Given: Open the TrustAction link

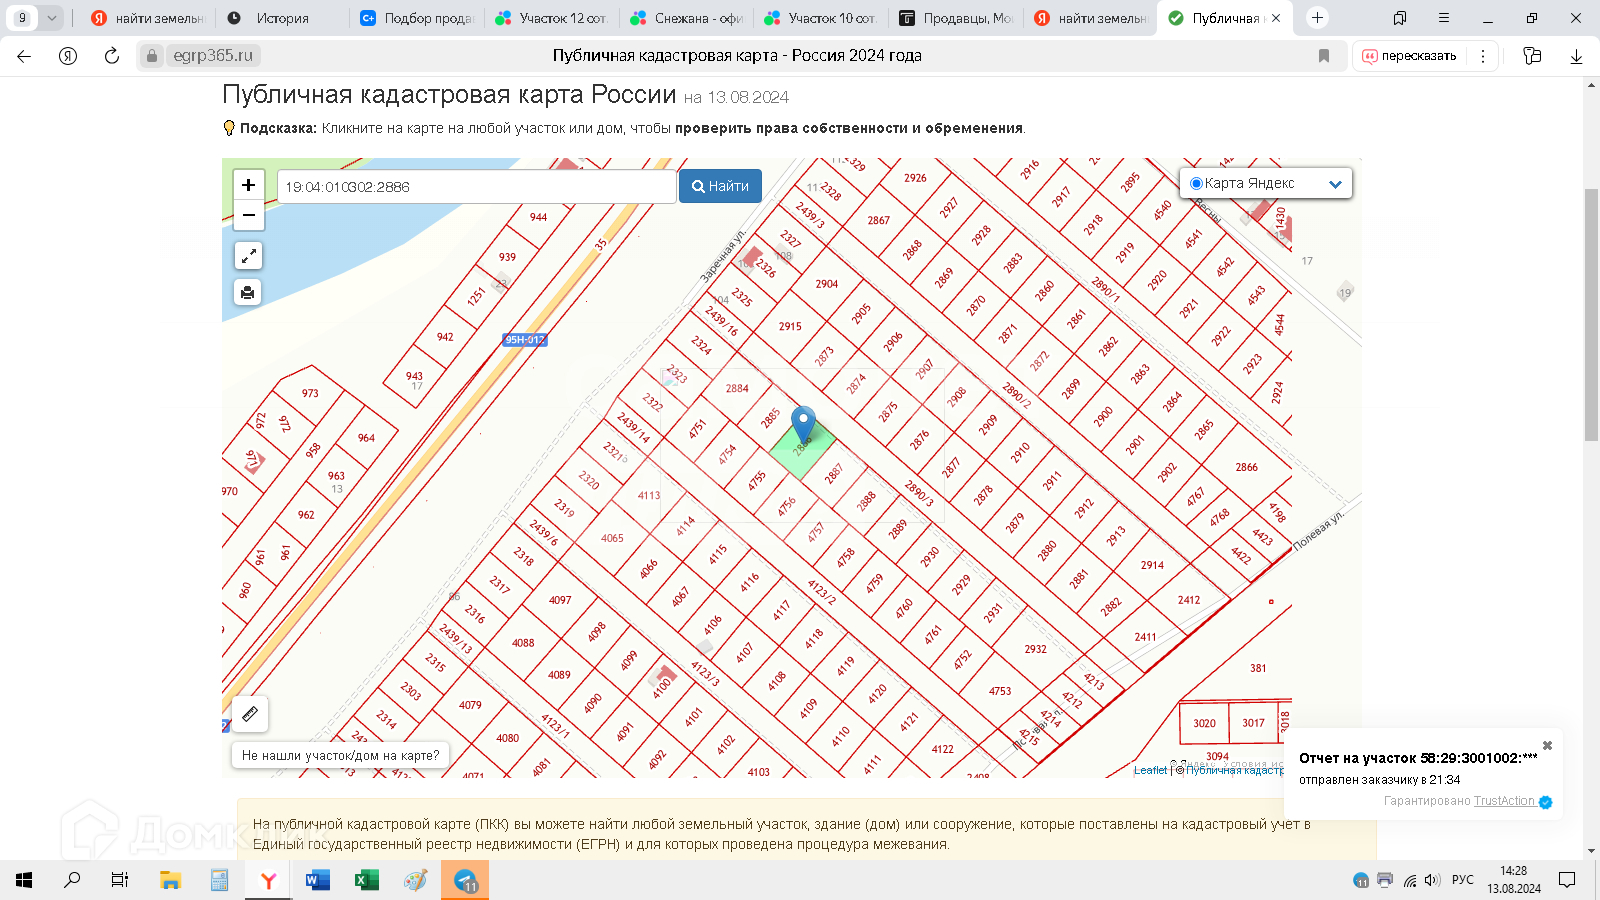Looking at the screenshot, I should click(x=1504, y=801).
